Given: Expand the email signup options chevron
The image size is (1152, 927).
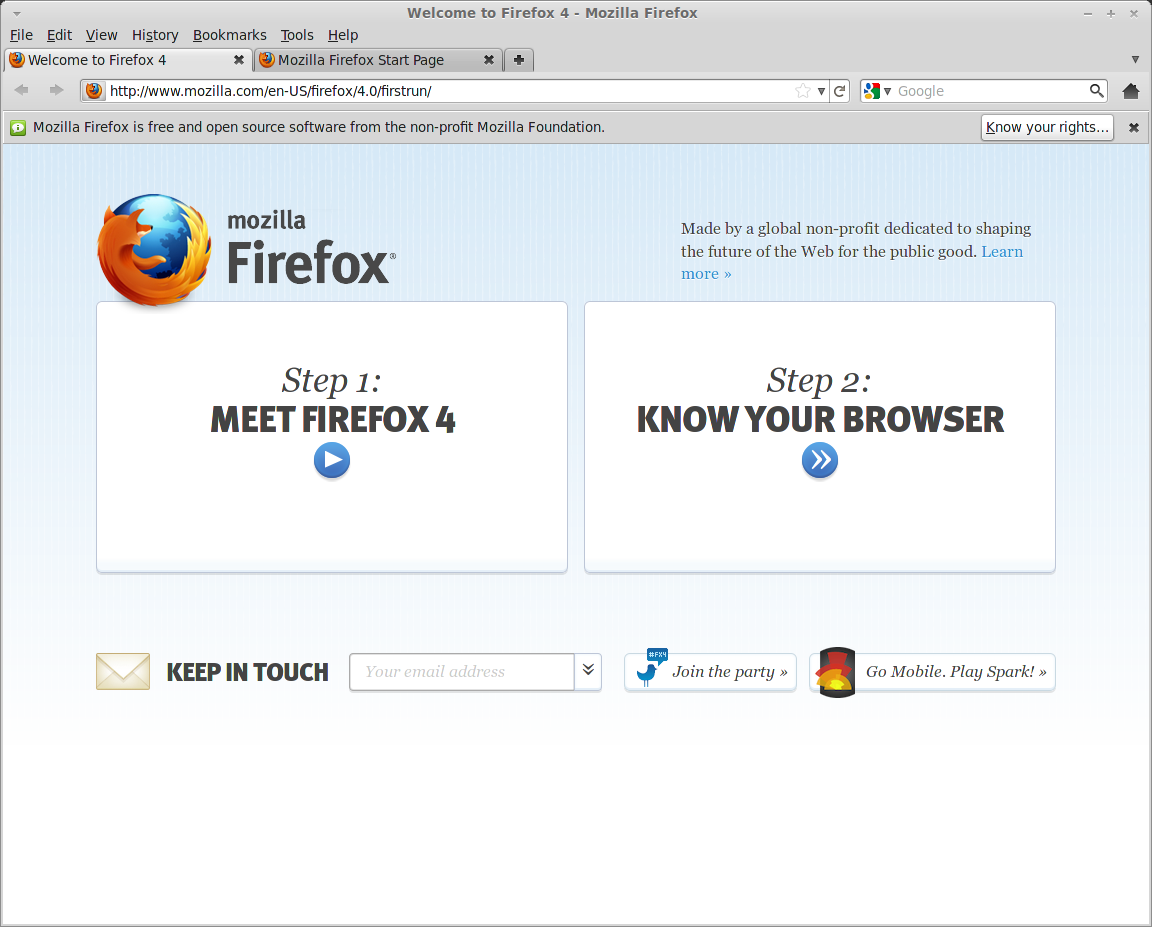Looking at the screenshot, I should pos(588,671).
